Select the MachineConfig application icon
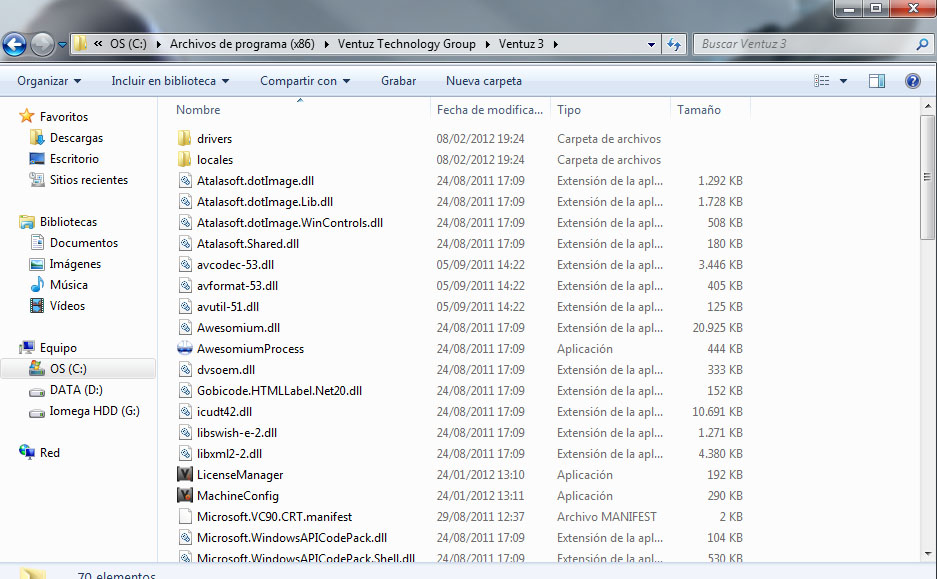The height and width of the screenshot is (579, 937). tap(185, 496)
